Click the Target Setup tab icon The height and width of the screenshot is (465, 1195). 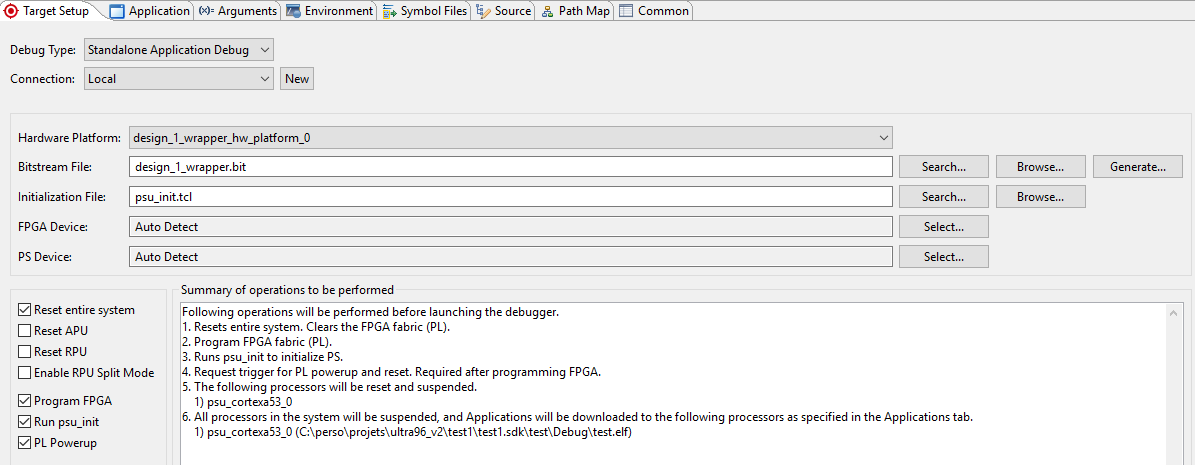[x=12, y=11]
